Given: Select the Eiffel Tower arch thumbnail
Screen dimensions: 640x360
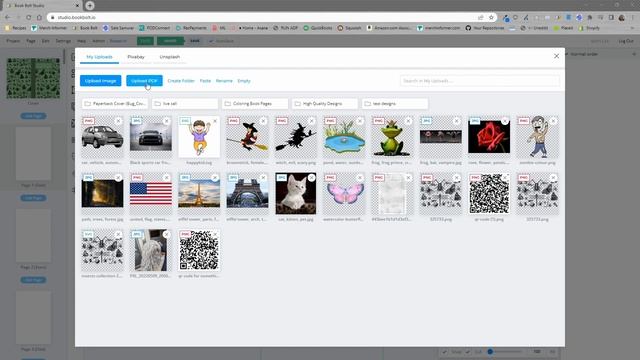Looking at the screenshot, I should click(247, 193).
